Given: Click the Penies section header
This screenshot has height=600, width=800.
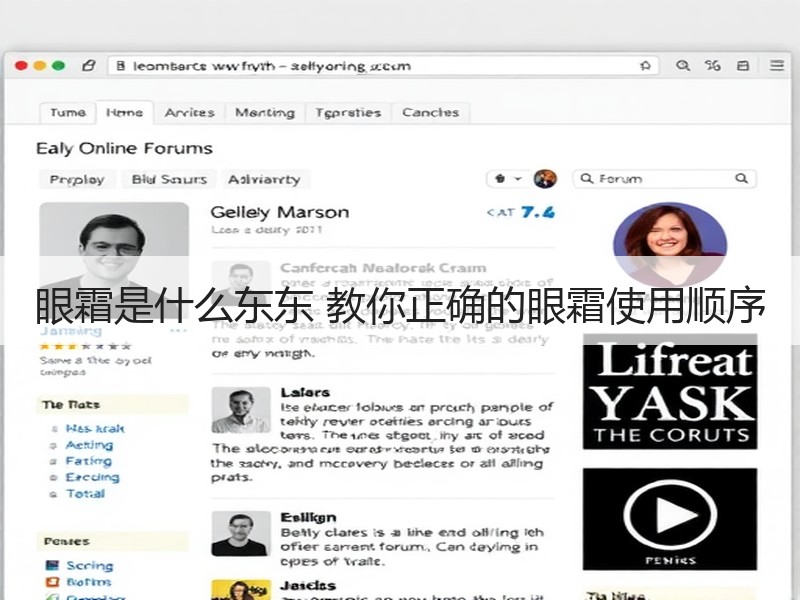Looking at the screenshot, I should pos(112,541).
